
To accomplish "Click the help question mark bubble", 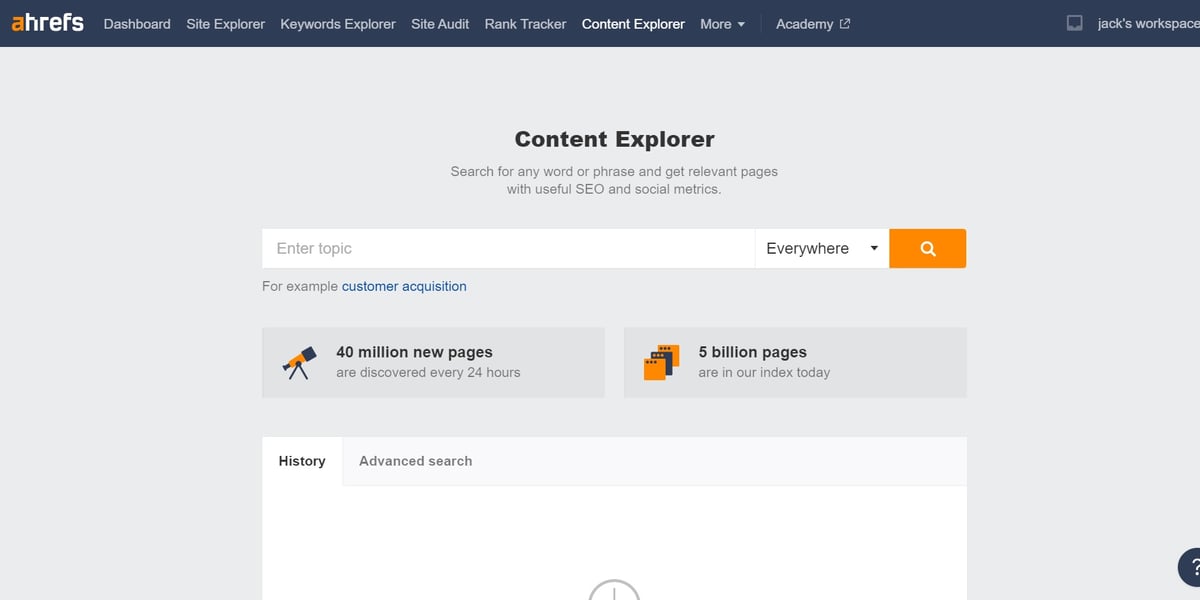I will pos(1191,567).
